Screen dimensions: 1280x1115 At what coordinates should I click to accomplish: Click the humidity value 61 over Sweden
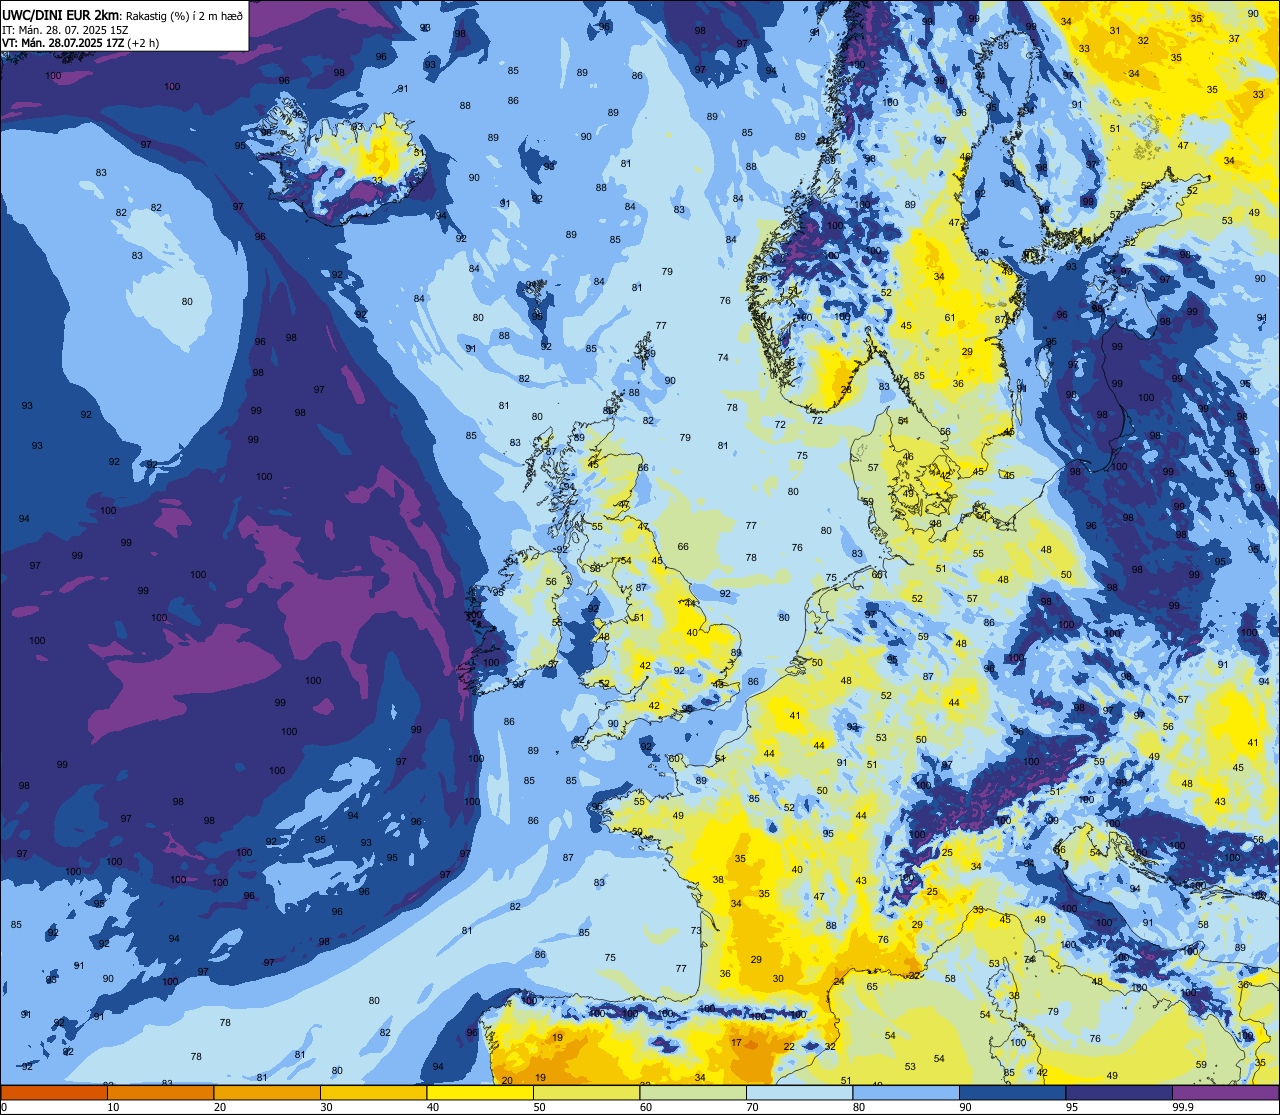[950, 318]
